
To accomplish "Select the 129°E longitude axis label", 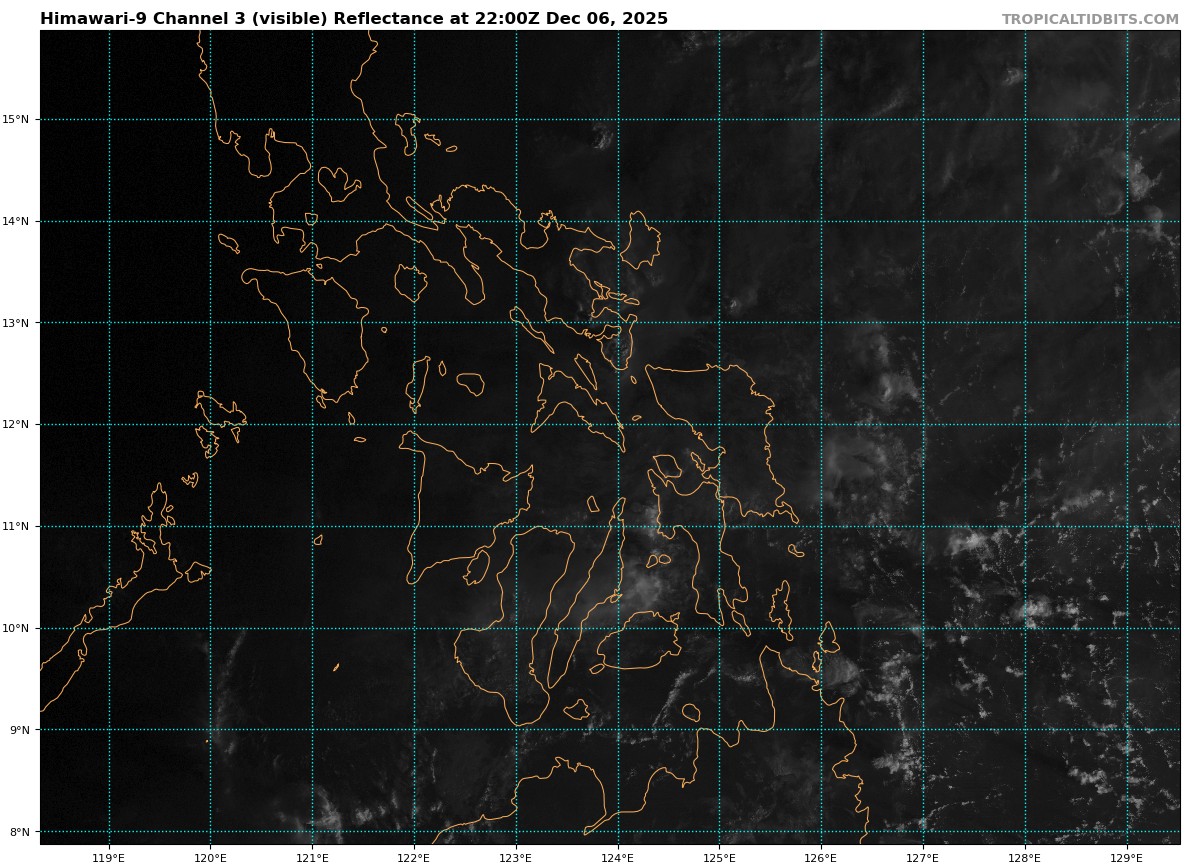I will coord(1126,857).
